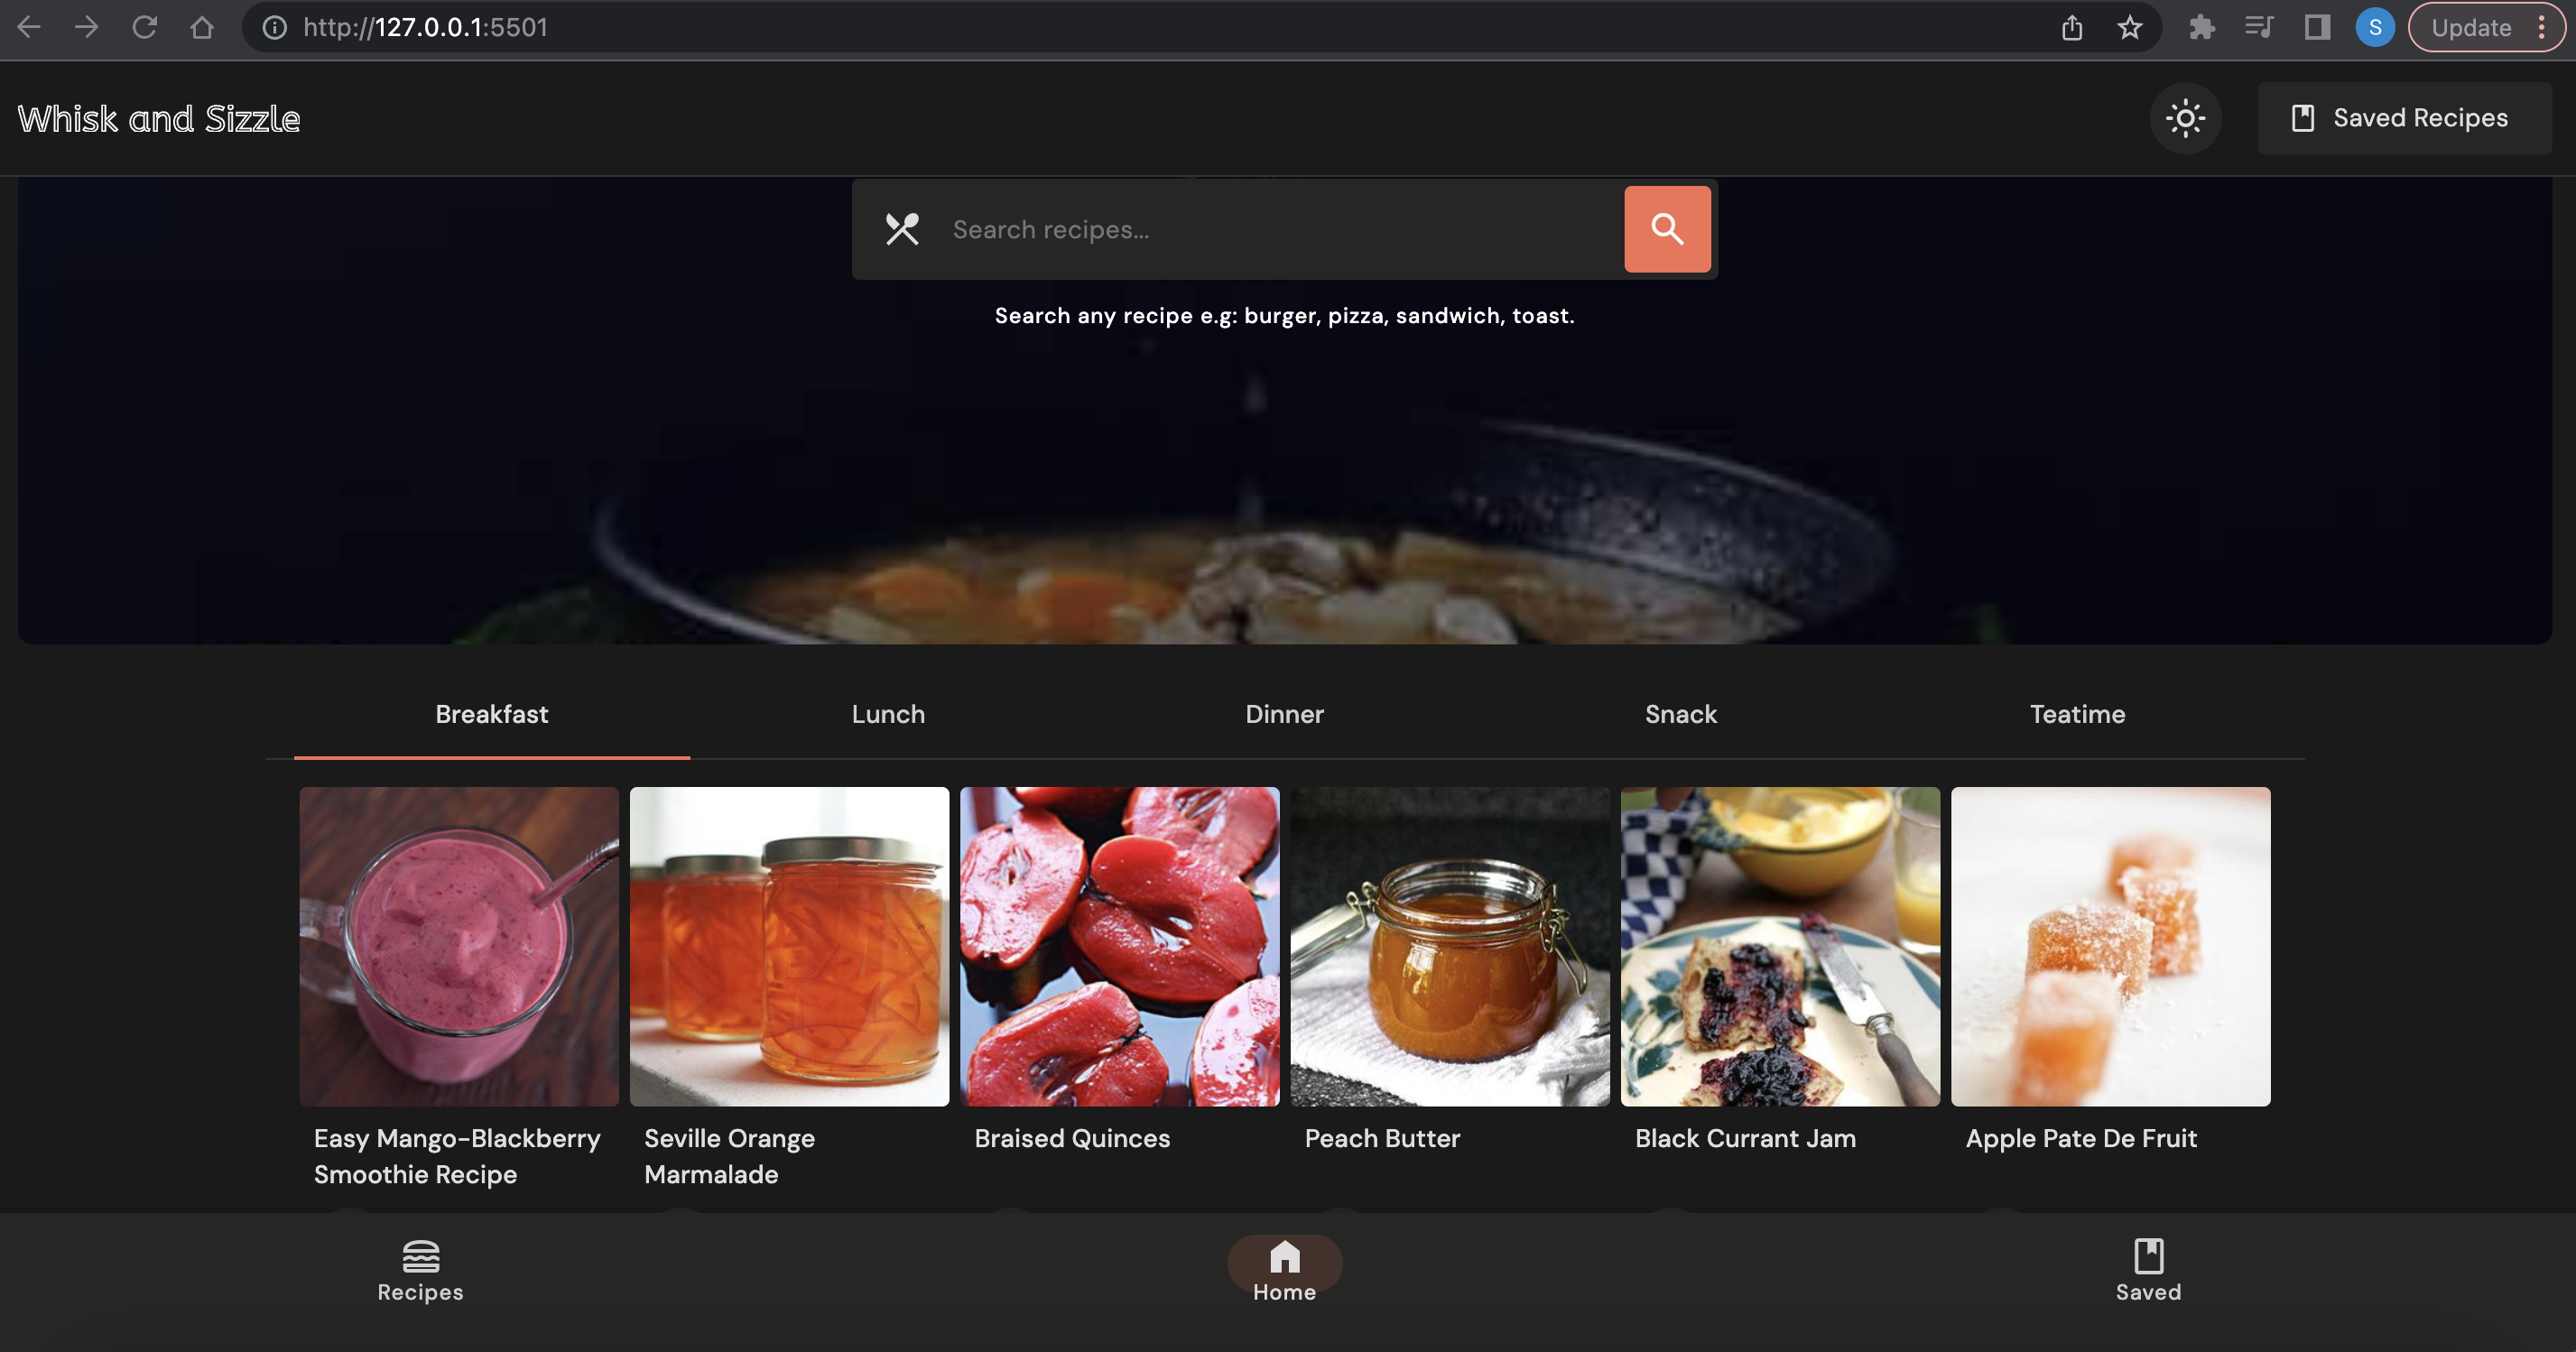
Task: Open the Chrome three-dot menu
Action: click(2541, 27)
